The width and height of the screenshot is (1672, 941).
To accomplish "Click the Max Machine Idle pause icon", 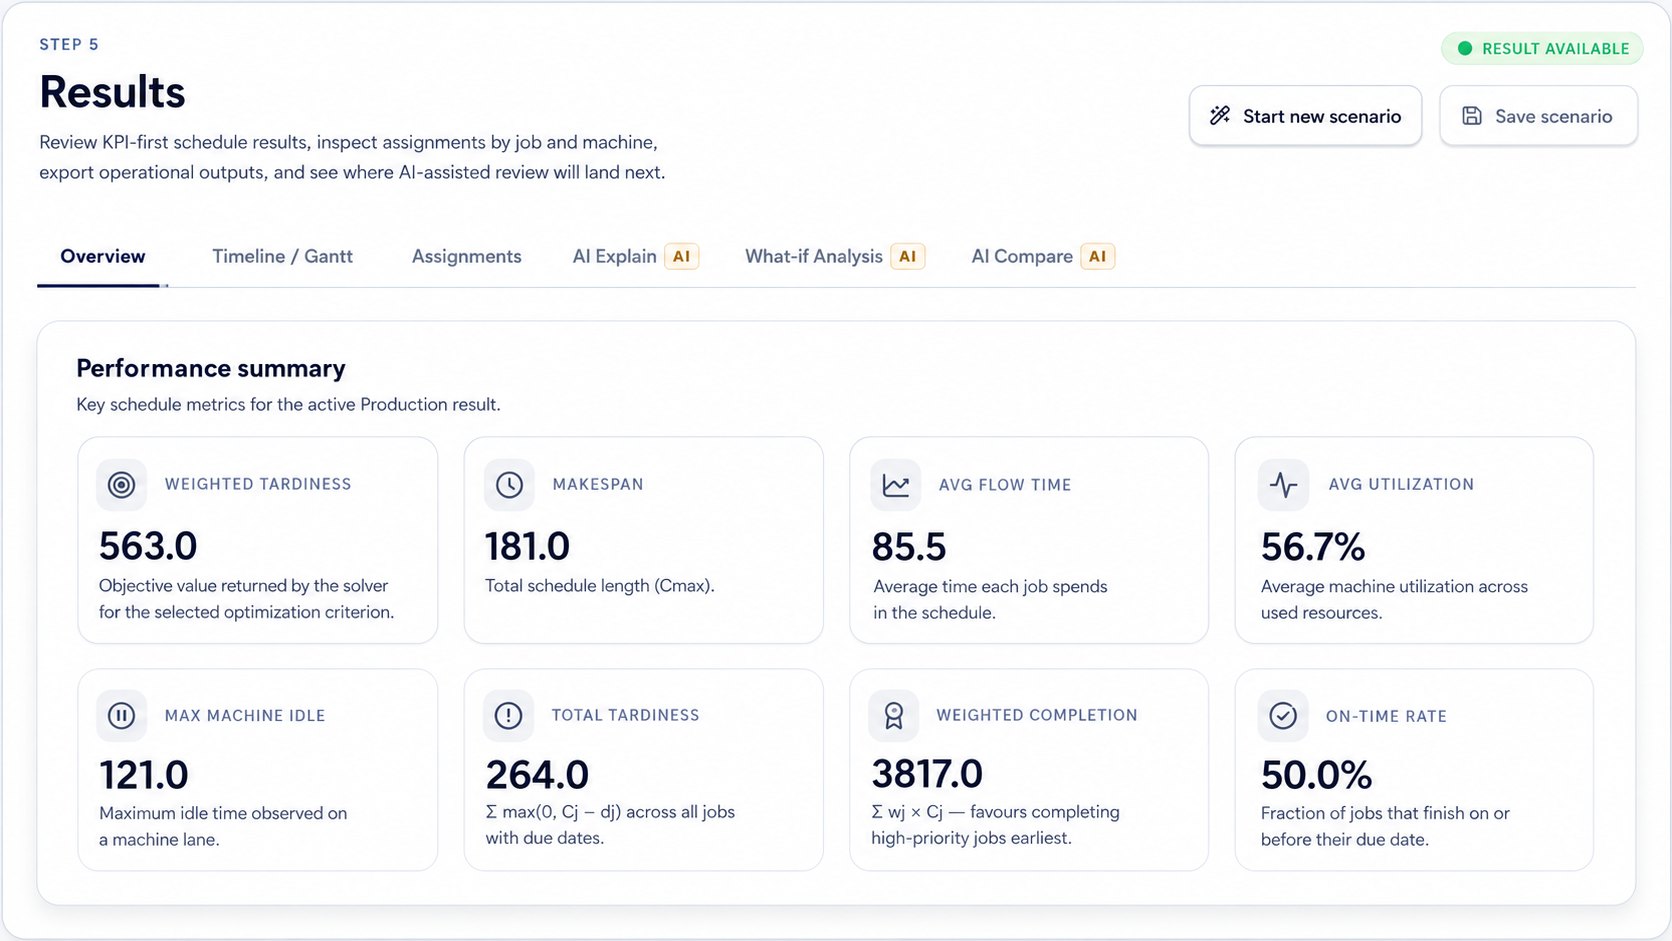I will (x=121, y=716).
